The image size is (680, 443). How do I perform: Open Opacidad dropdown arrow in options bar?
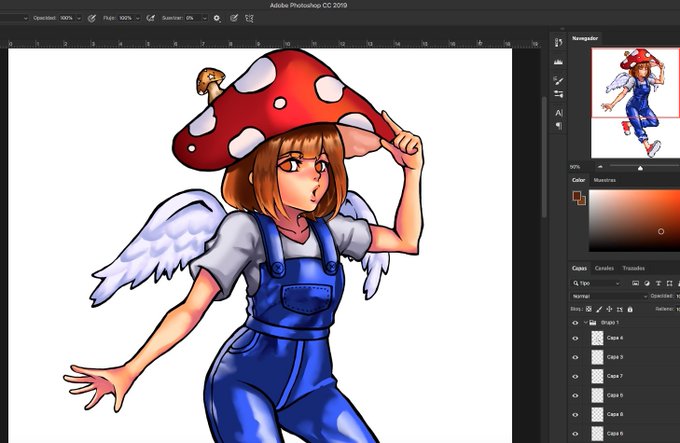click(x=78, y=18)
